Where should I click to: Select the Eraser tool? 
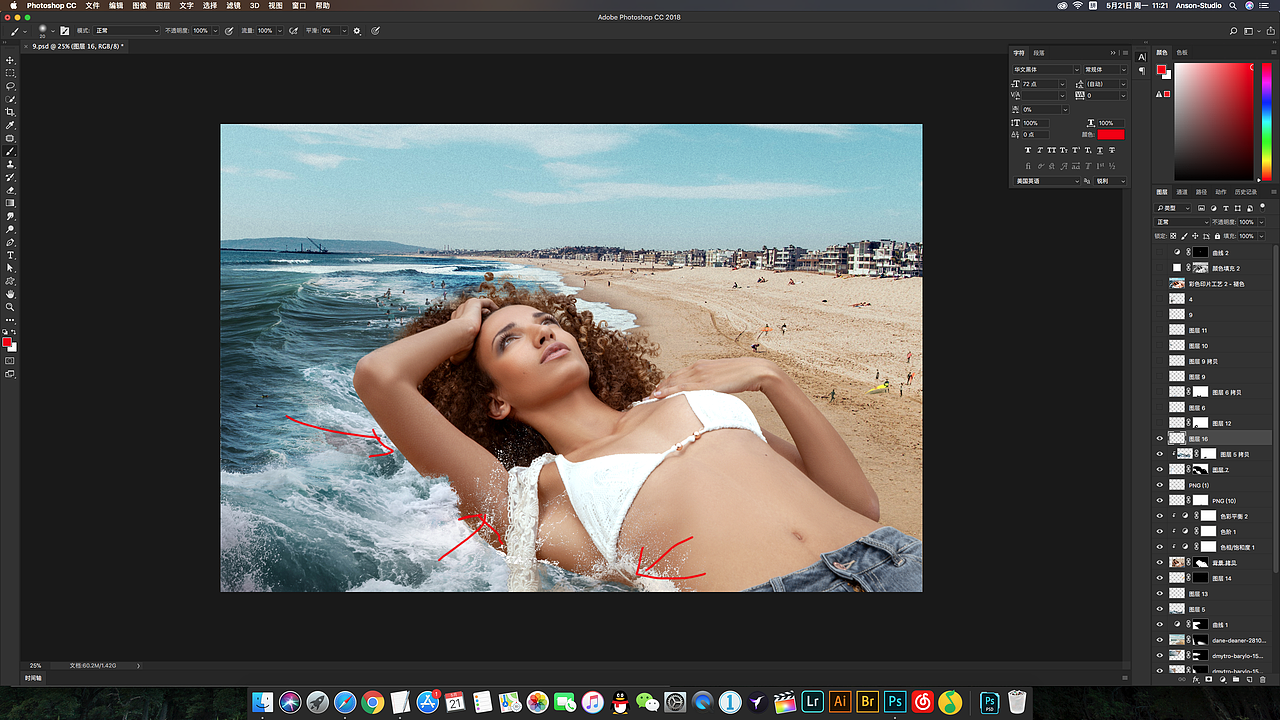click(x=11, y=190)
